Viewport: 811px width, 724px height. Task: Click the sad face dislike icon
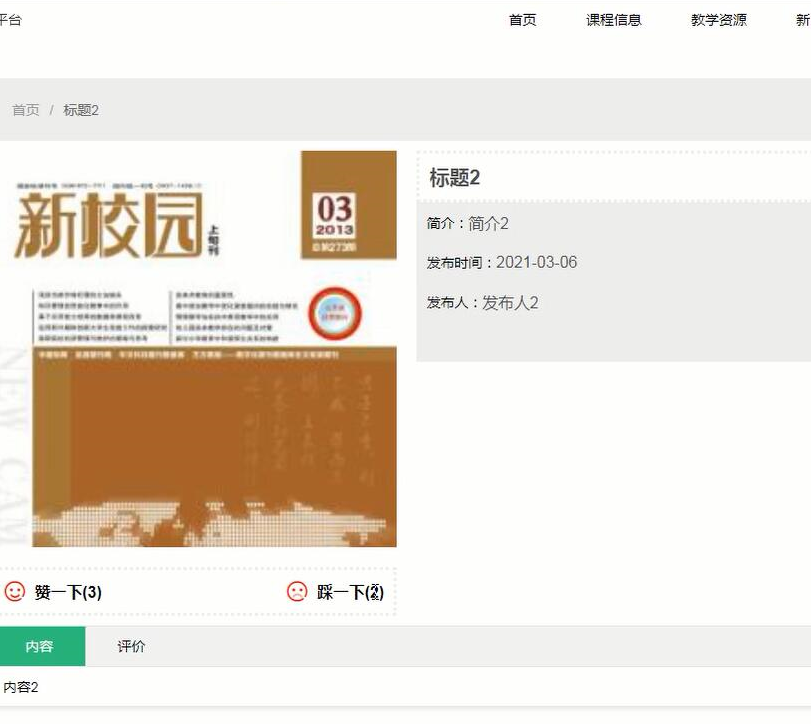pos(297,592)
